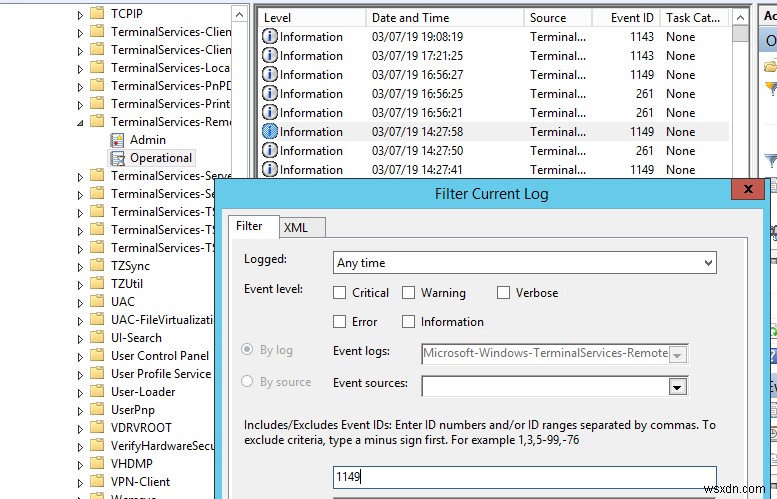
Task: Select the event logged at 03/07/19 16:56:27
Action: [x=494, y=75]
